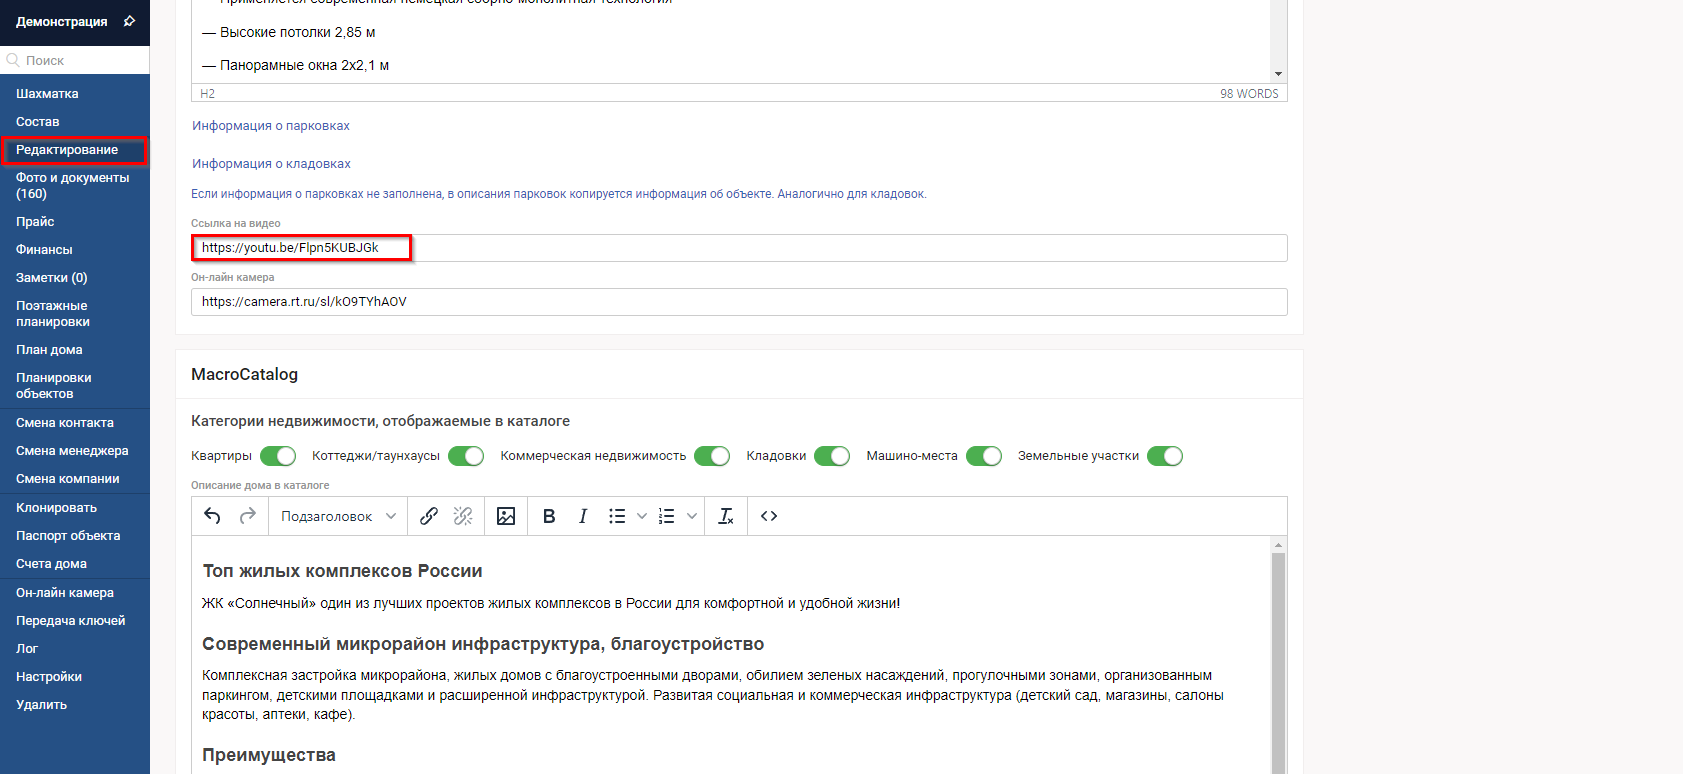The width and height of the screenshot is (1683, 774).
Task: Expand bullet list style options arrow
Action: (642, 516)
